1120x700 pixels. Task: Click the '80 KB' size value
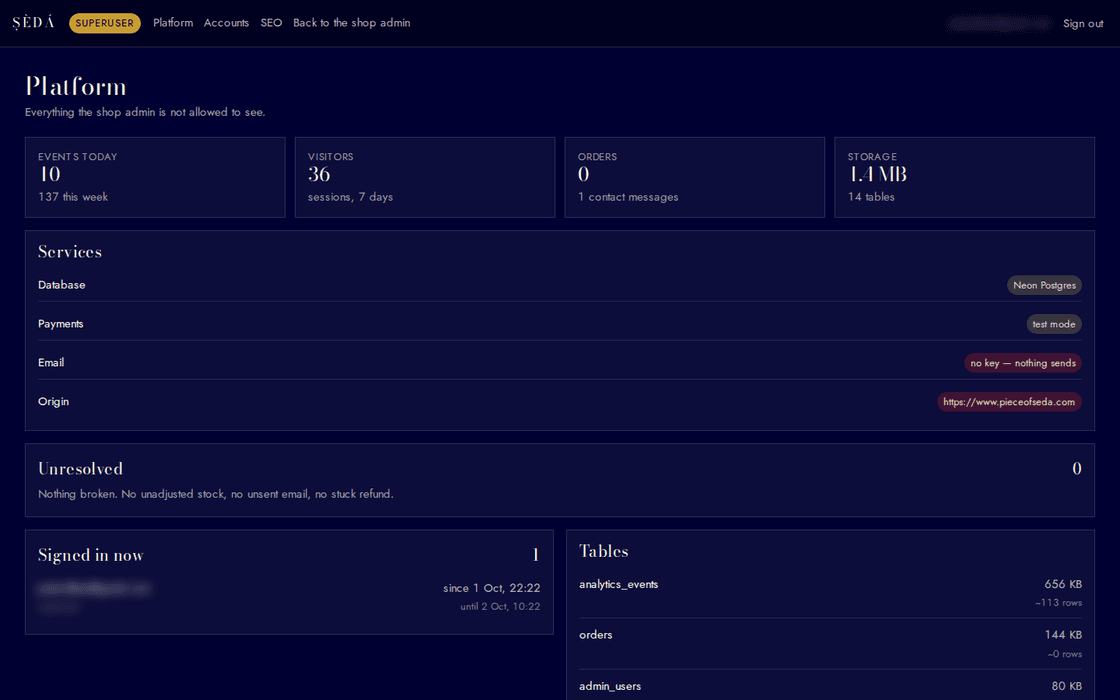1066,686
